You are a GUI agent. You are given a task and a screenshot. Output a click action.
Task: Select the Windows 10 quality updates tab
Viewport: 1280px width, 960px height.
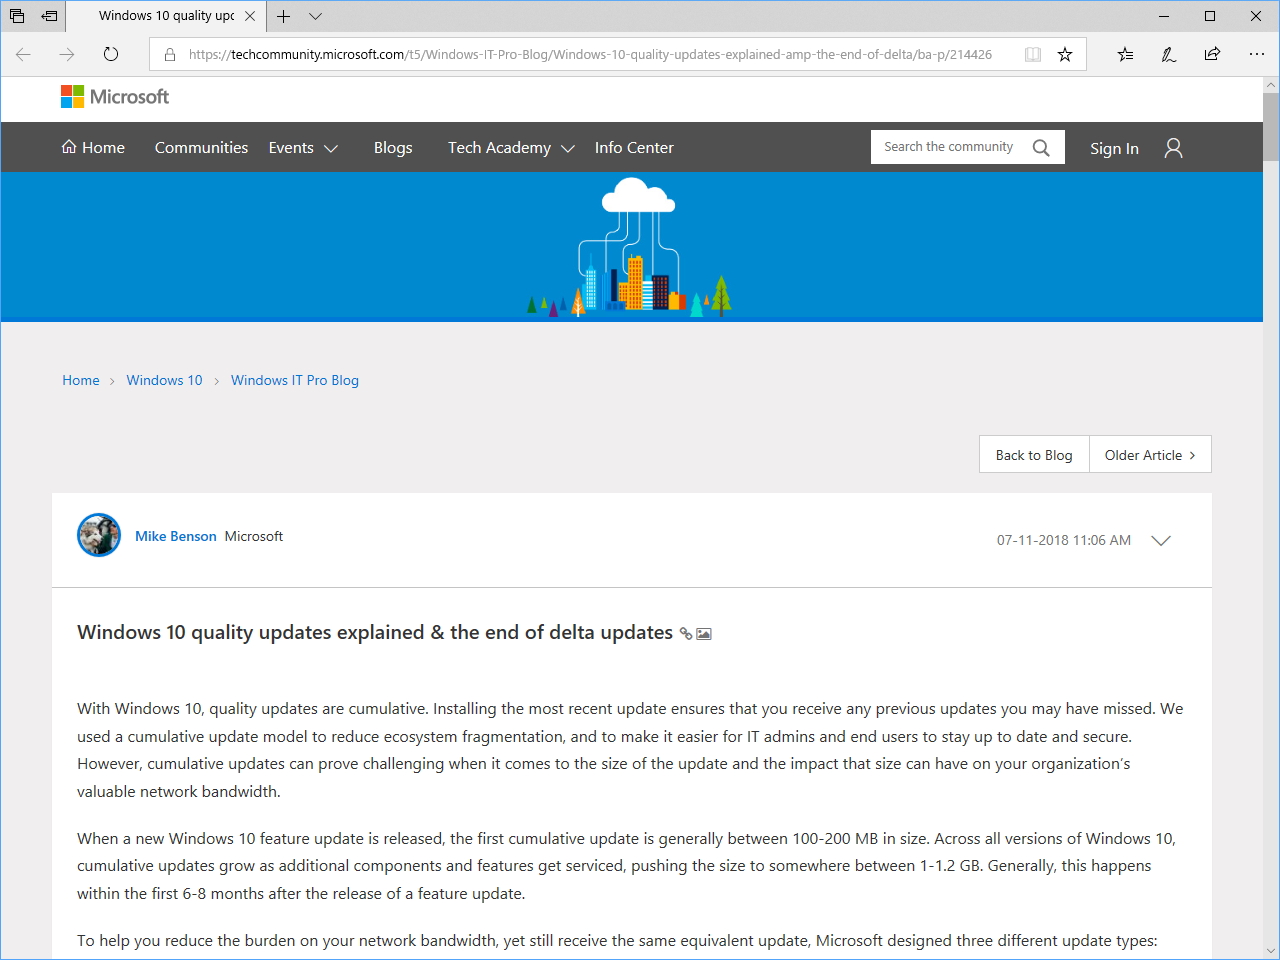(x=166, y=16)
